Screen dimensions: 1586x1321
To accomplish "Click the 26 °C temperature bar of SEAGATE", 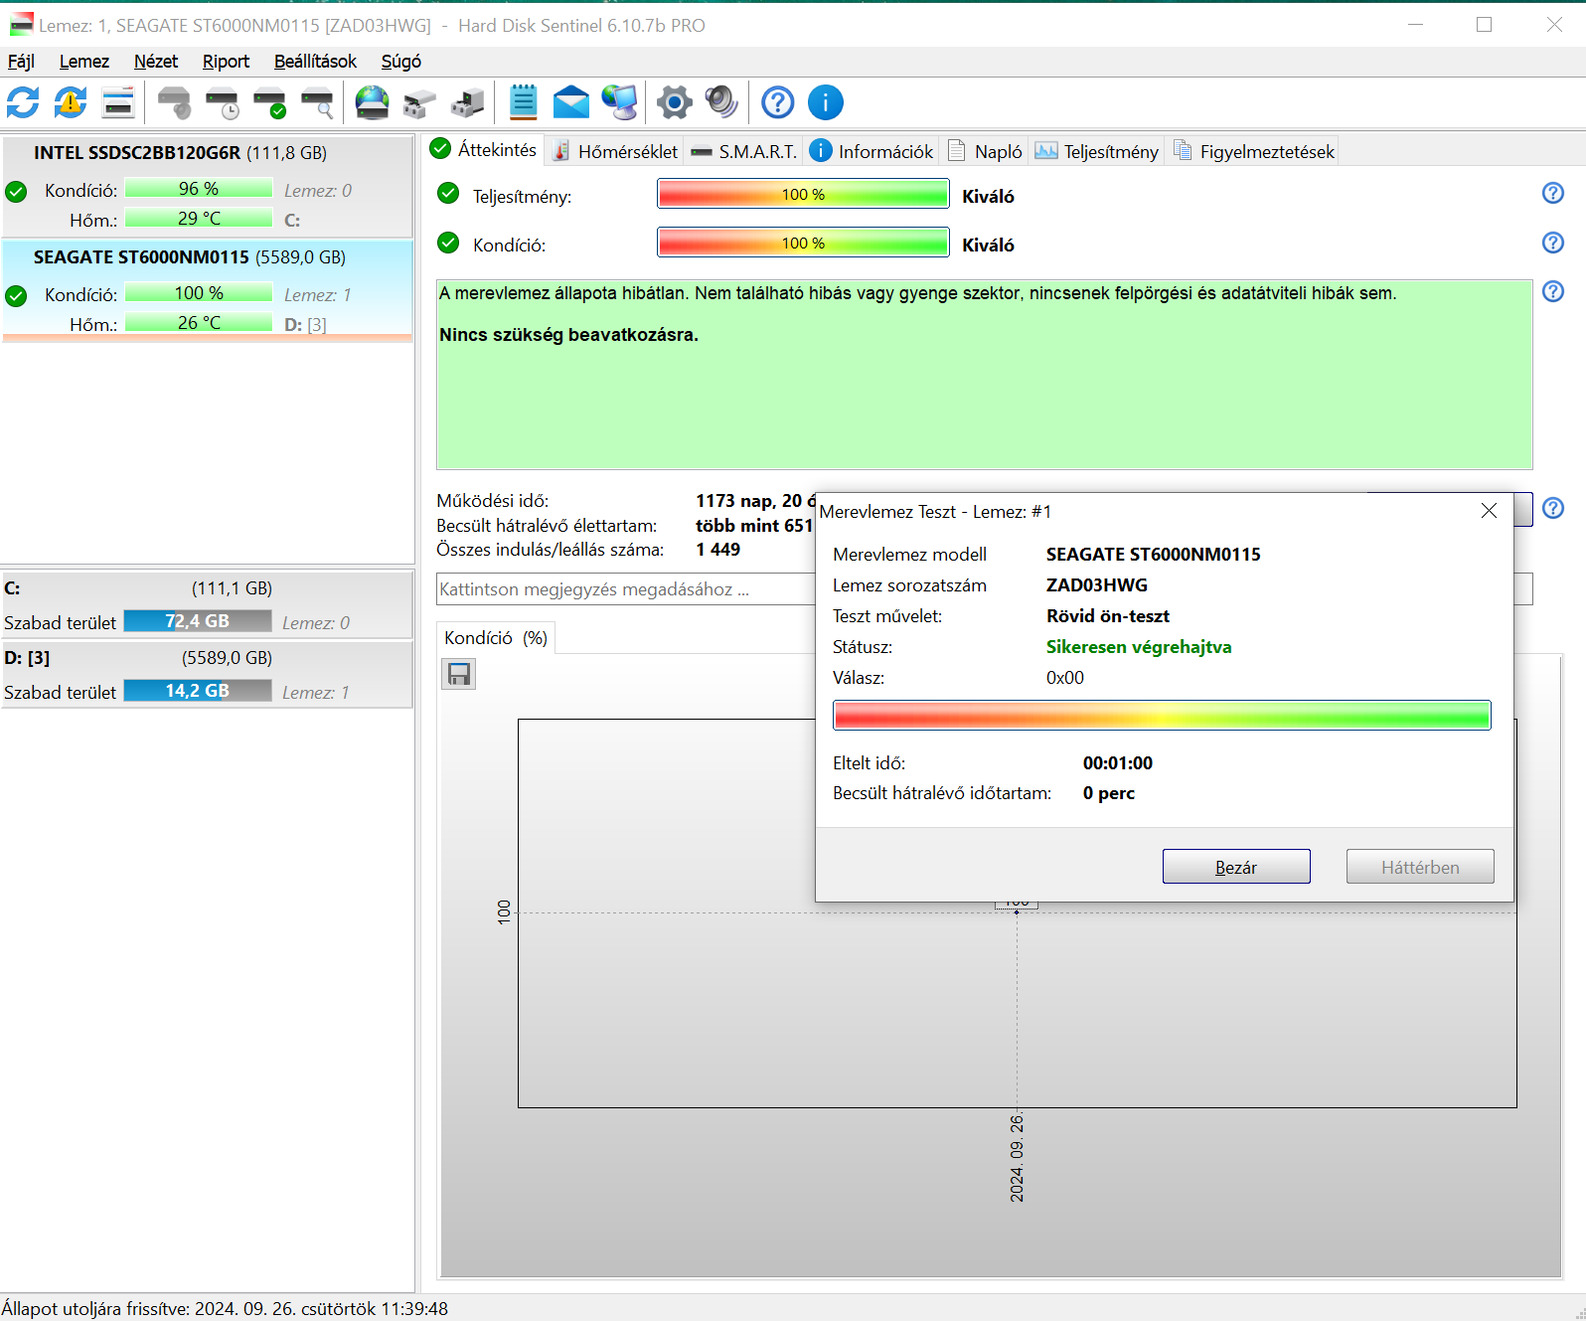I will (x=198, y=323).
